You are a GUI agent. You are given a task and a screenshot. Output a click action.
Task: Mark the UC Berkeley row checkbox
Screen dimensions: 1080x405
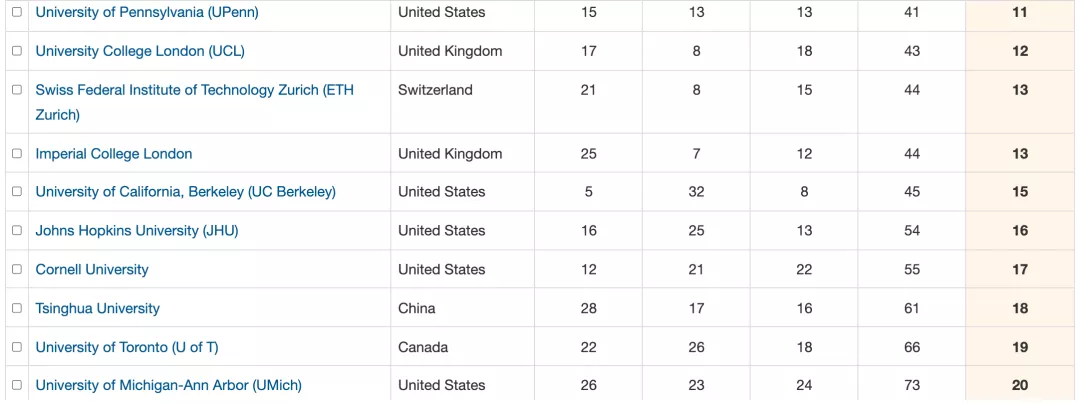[17, 191]
